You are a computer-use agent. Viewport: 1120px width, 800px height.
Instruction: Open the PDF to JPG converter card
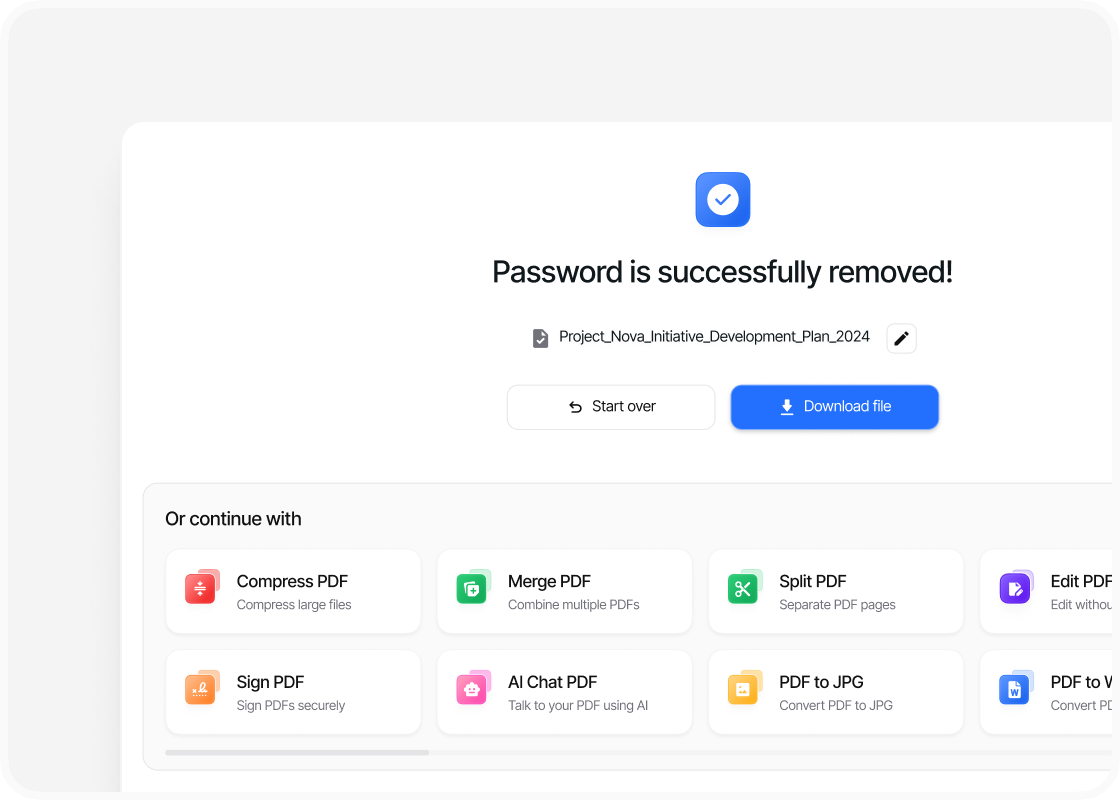click(836, 692)
